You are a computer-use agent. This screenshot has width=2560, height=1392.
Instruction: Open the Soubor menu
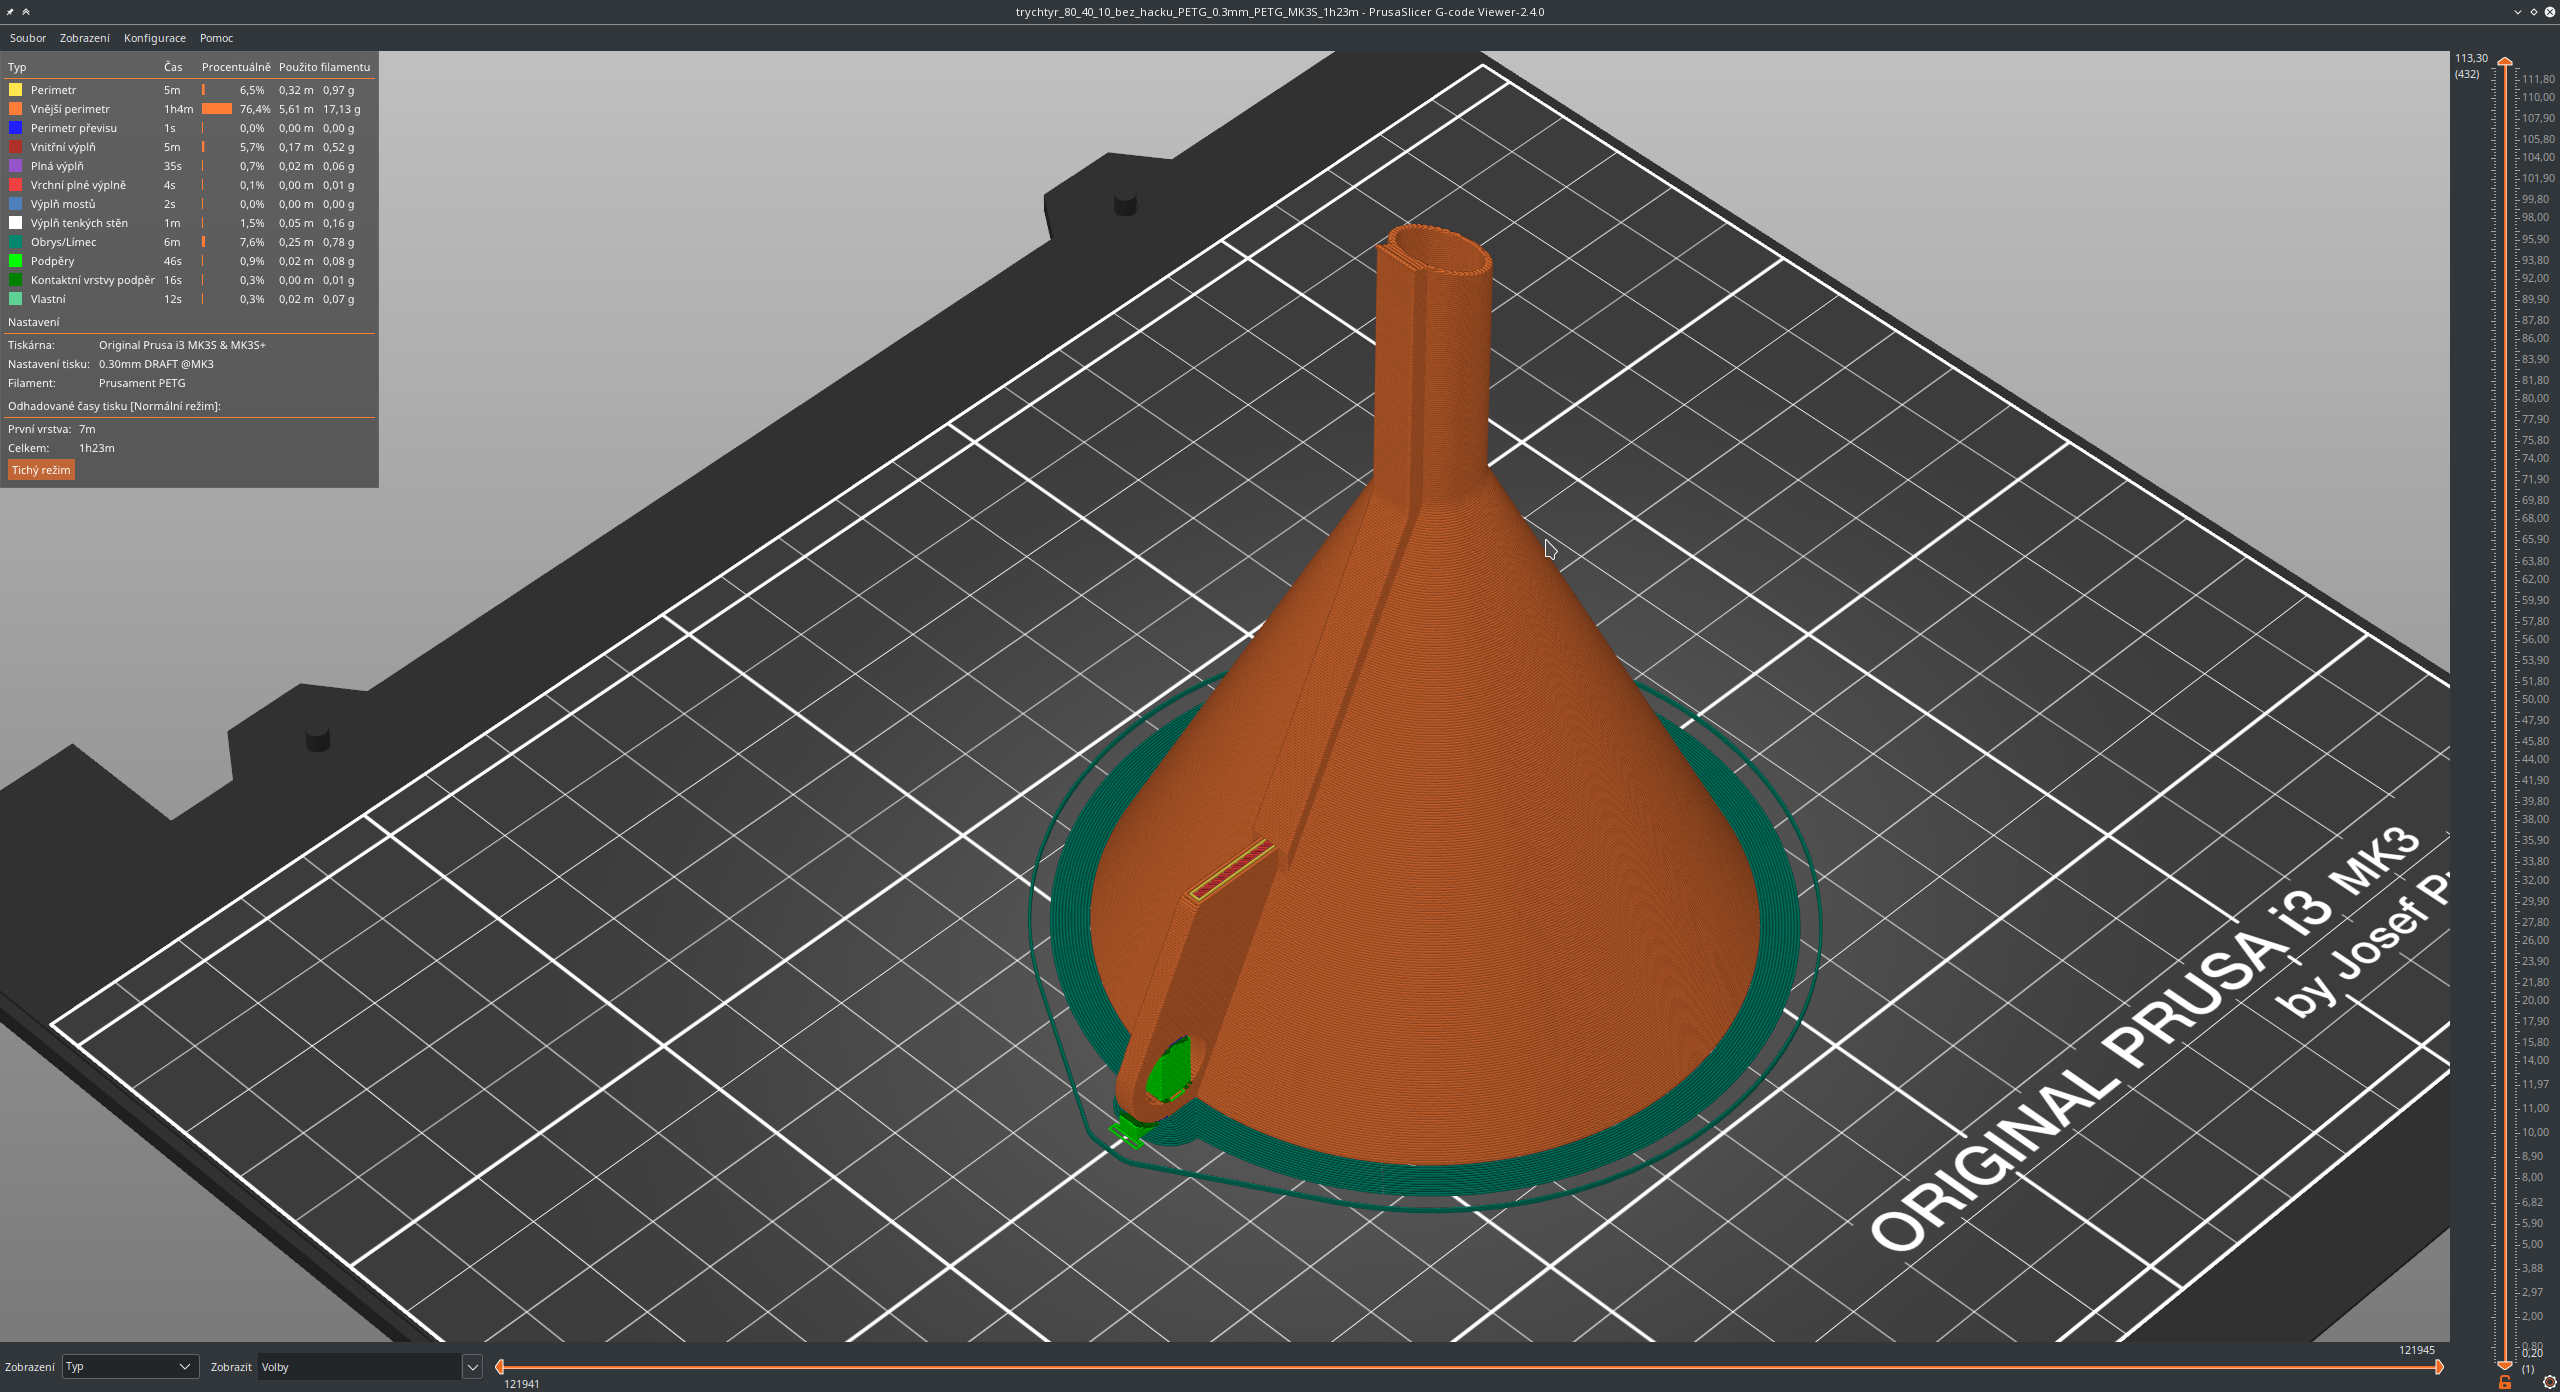[x=27, y=38]
